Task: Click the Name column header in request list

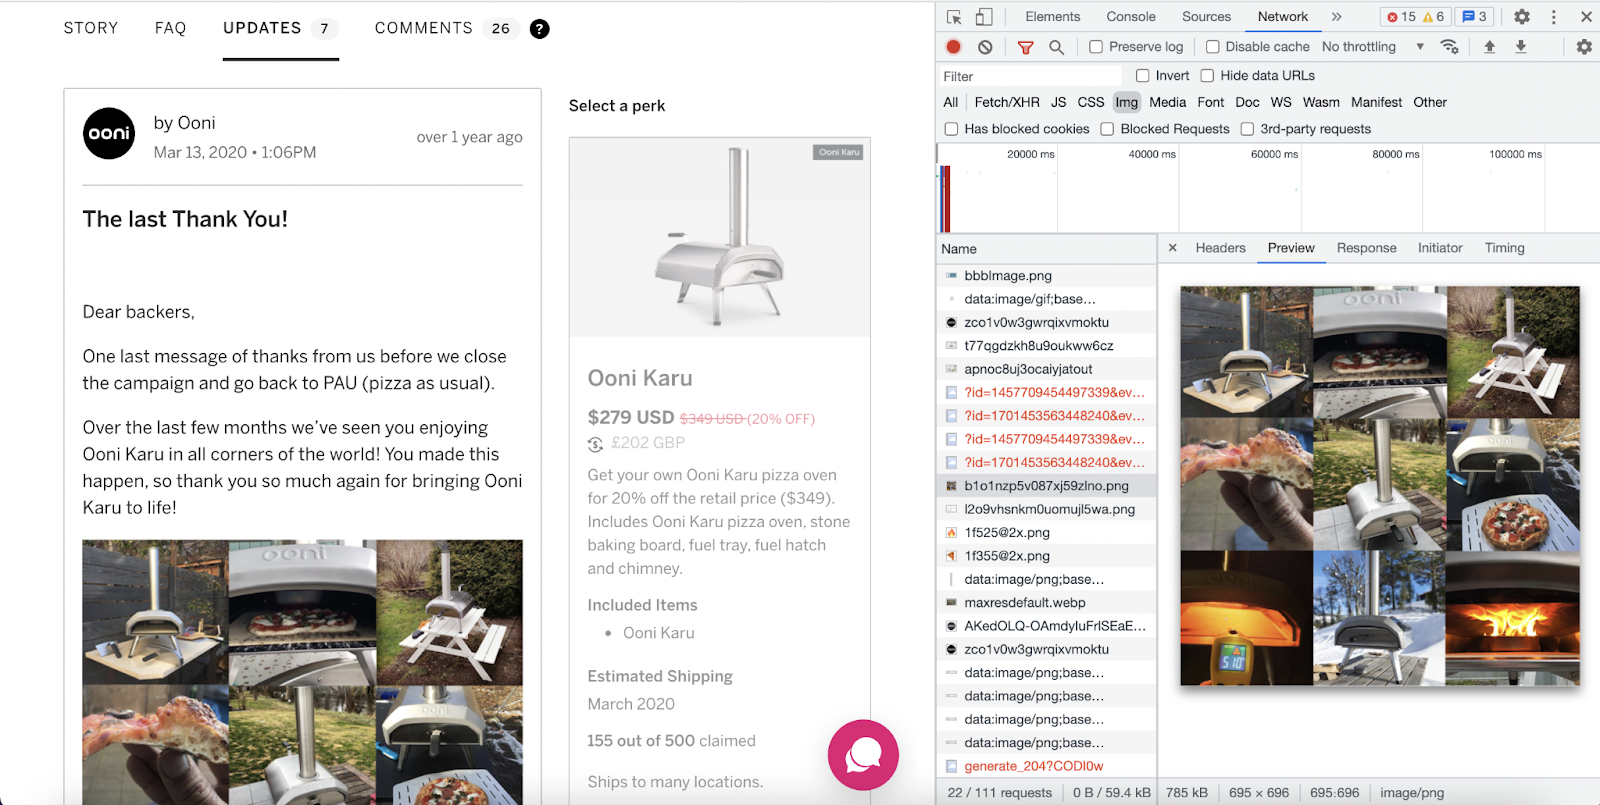Action: pyautogui.click(x=1047, y=249)
